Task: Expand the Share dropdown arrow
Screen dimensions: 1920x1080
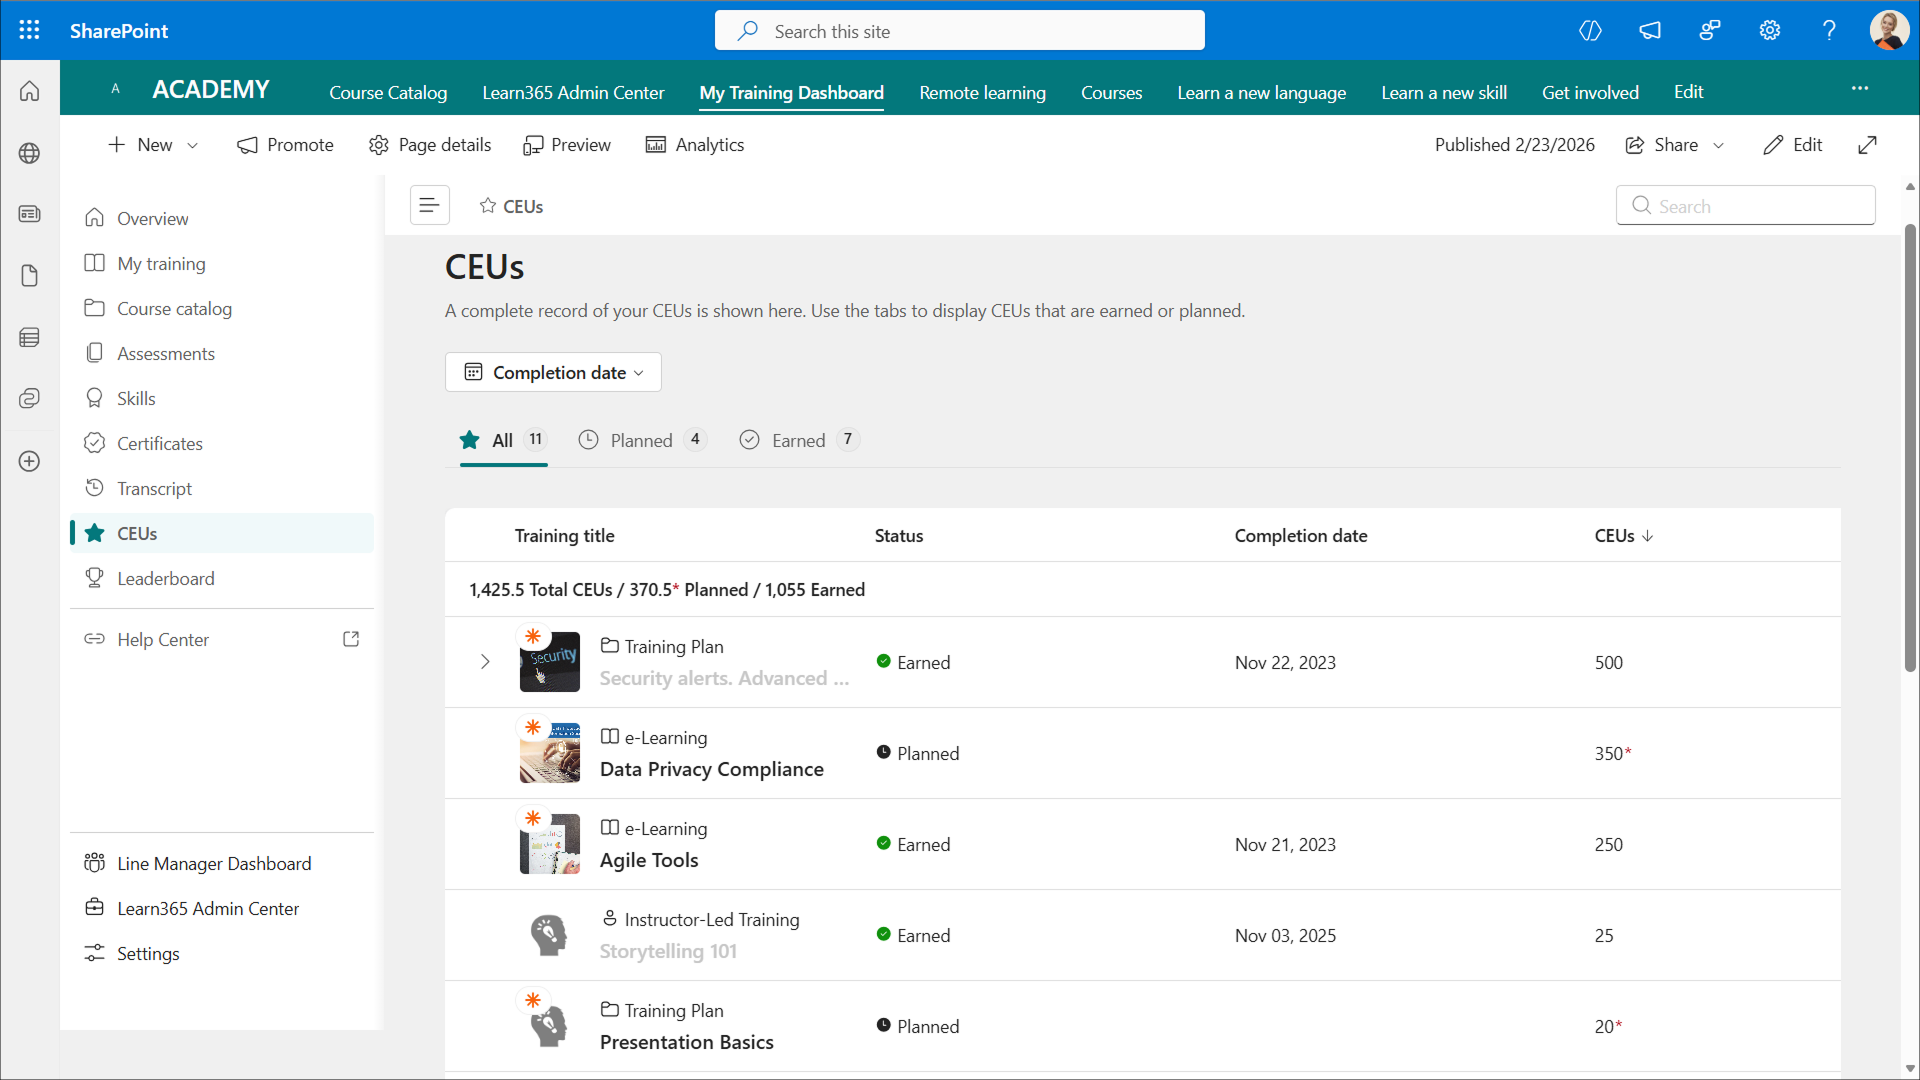Action: (x=1719, y=145)
